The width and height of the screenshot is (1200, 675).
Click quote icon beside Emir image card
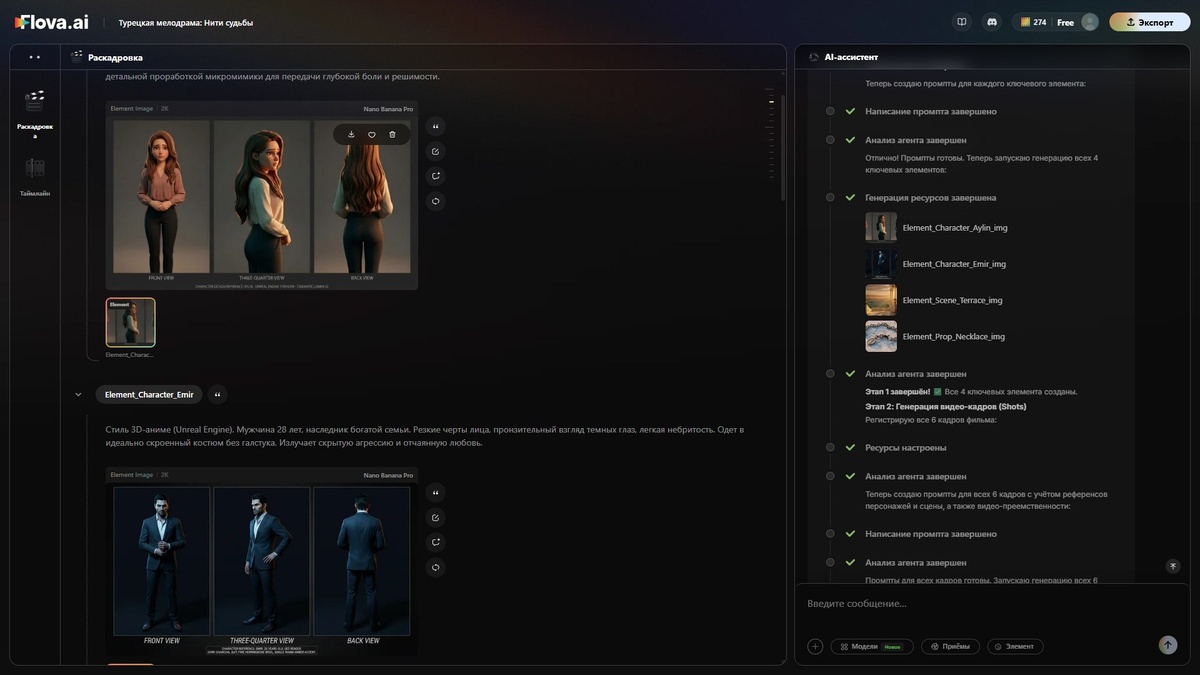[x=436, y=492]
